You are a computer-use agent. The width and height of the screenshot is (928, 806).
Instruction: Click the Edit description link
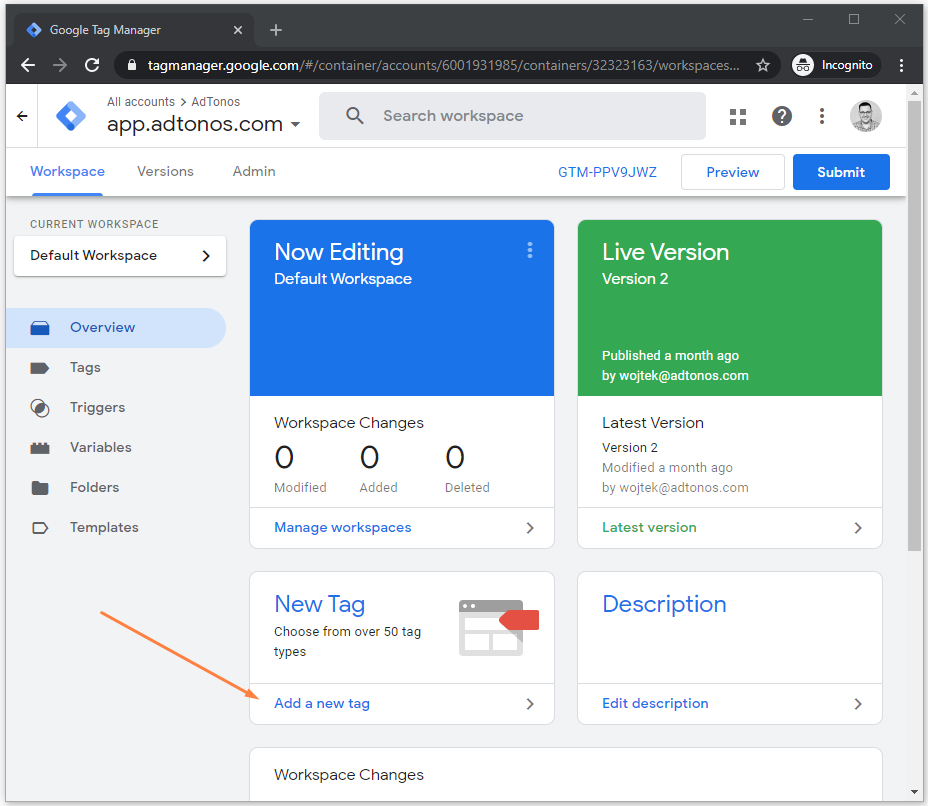pos(655,704)
